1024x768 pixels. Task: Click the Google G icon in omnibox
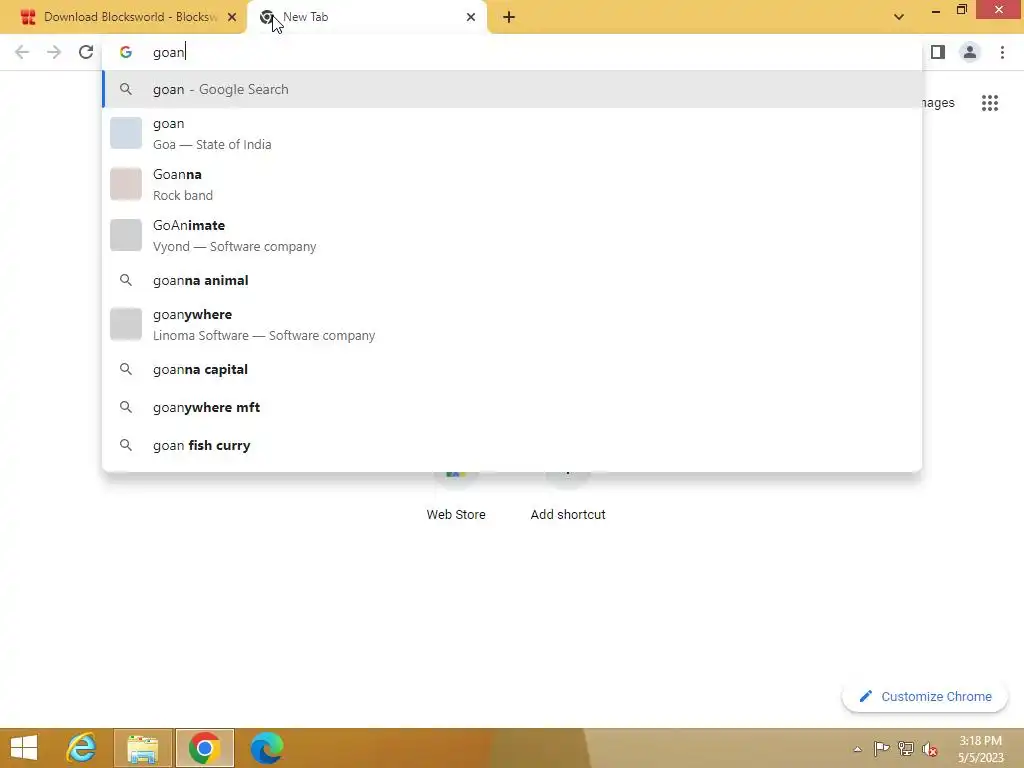coord(126,52)
